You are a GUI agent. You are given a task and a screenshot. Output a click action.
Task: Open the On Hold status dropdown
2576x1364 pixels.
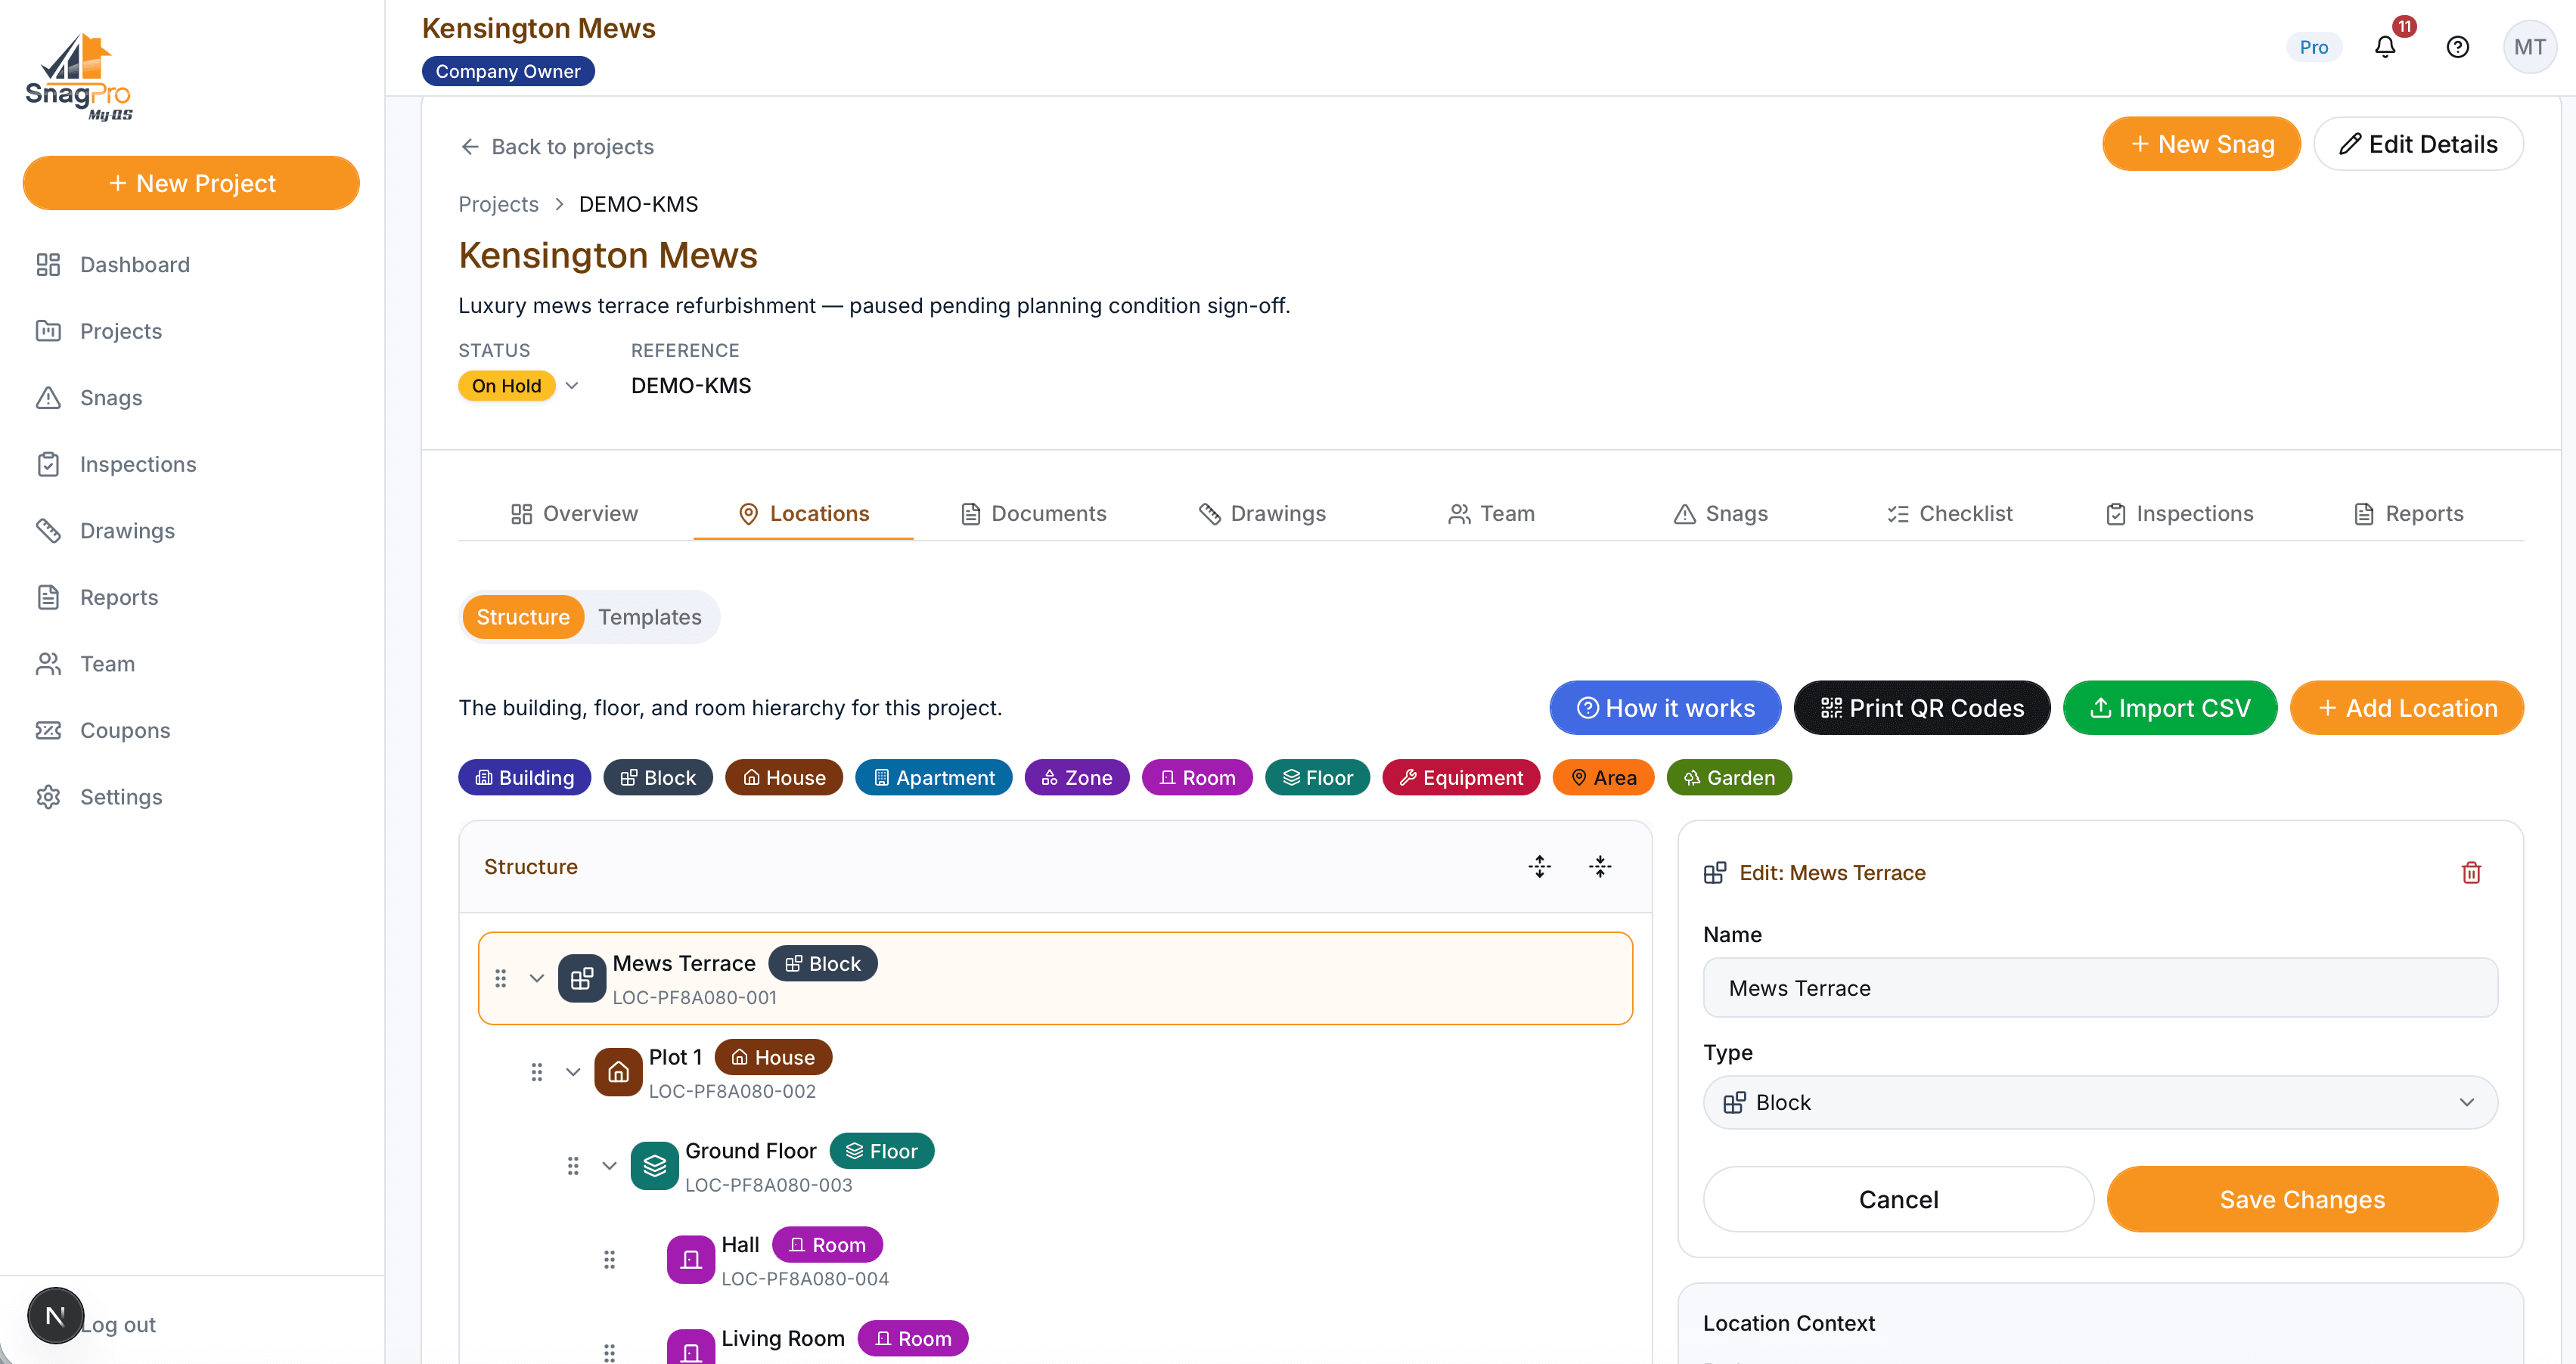[518, 386]
